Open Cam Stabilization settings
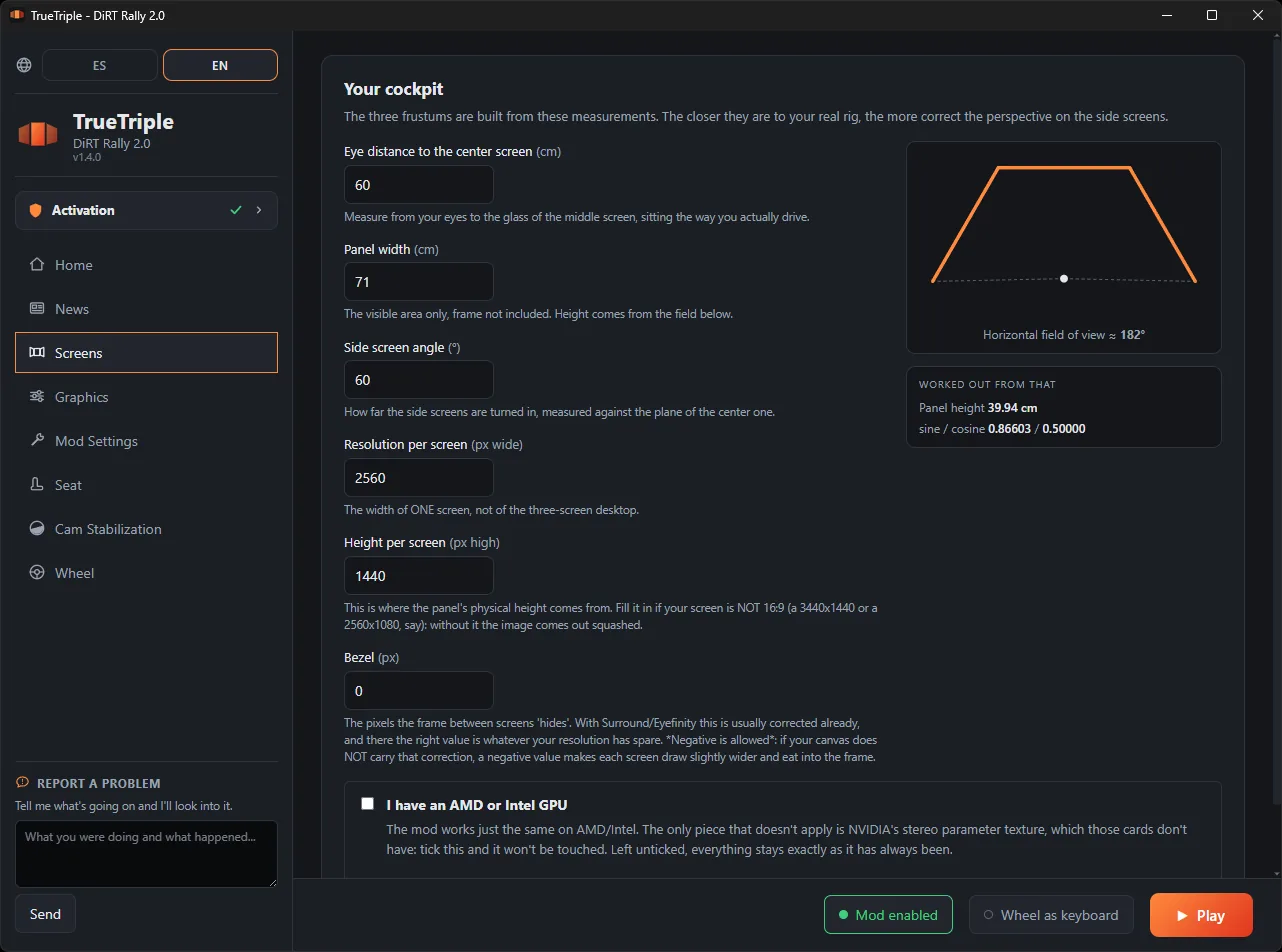This screenshot has height=952, width=1282. [146, 529]
